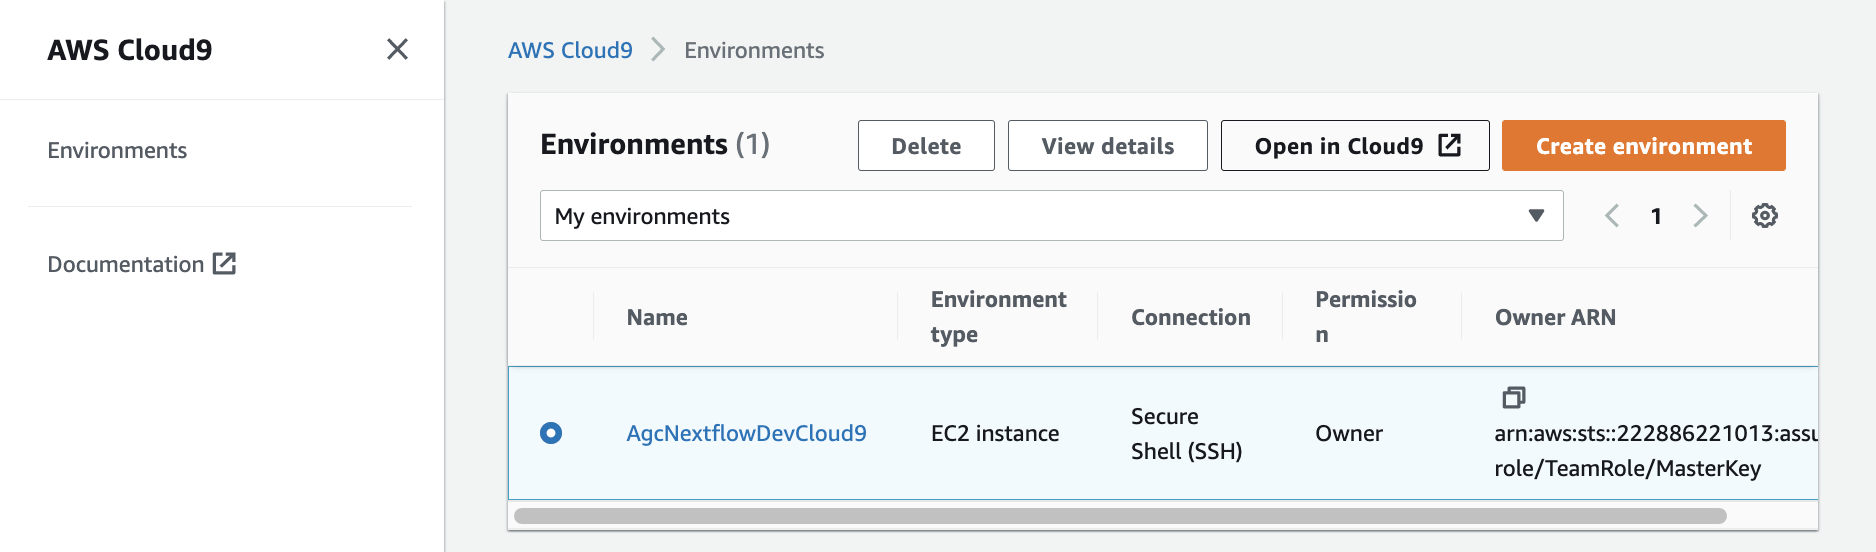Screen dimensions: 1876x552
Task: Click the external link icon beside Documentation
Action: tap(225, 264)
